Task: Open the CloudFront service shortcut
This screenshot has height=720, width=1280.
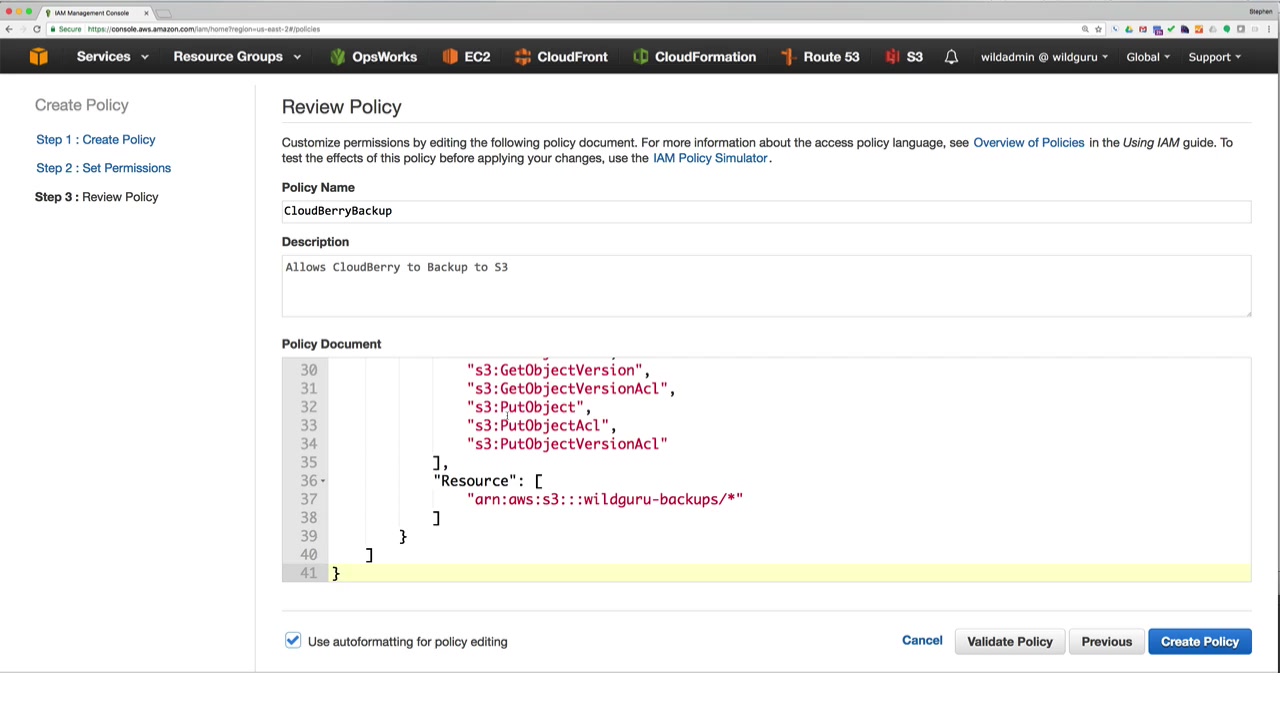Action: point(561,57)
